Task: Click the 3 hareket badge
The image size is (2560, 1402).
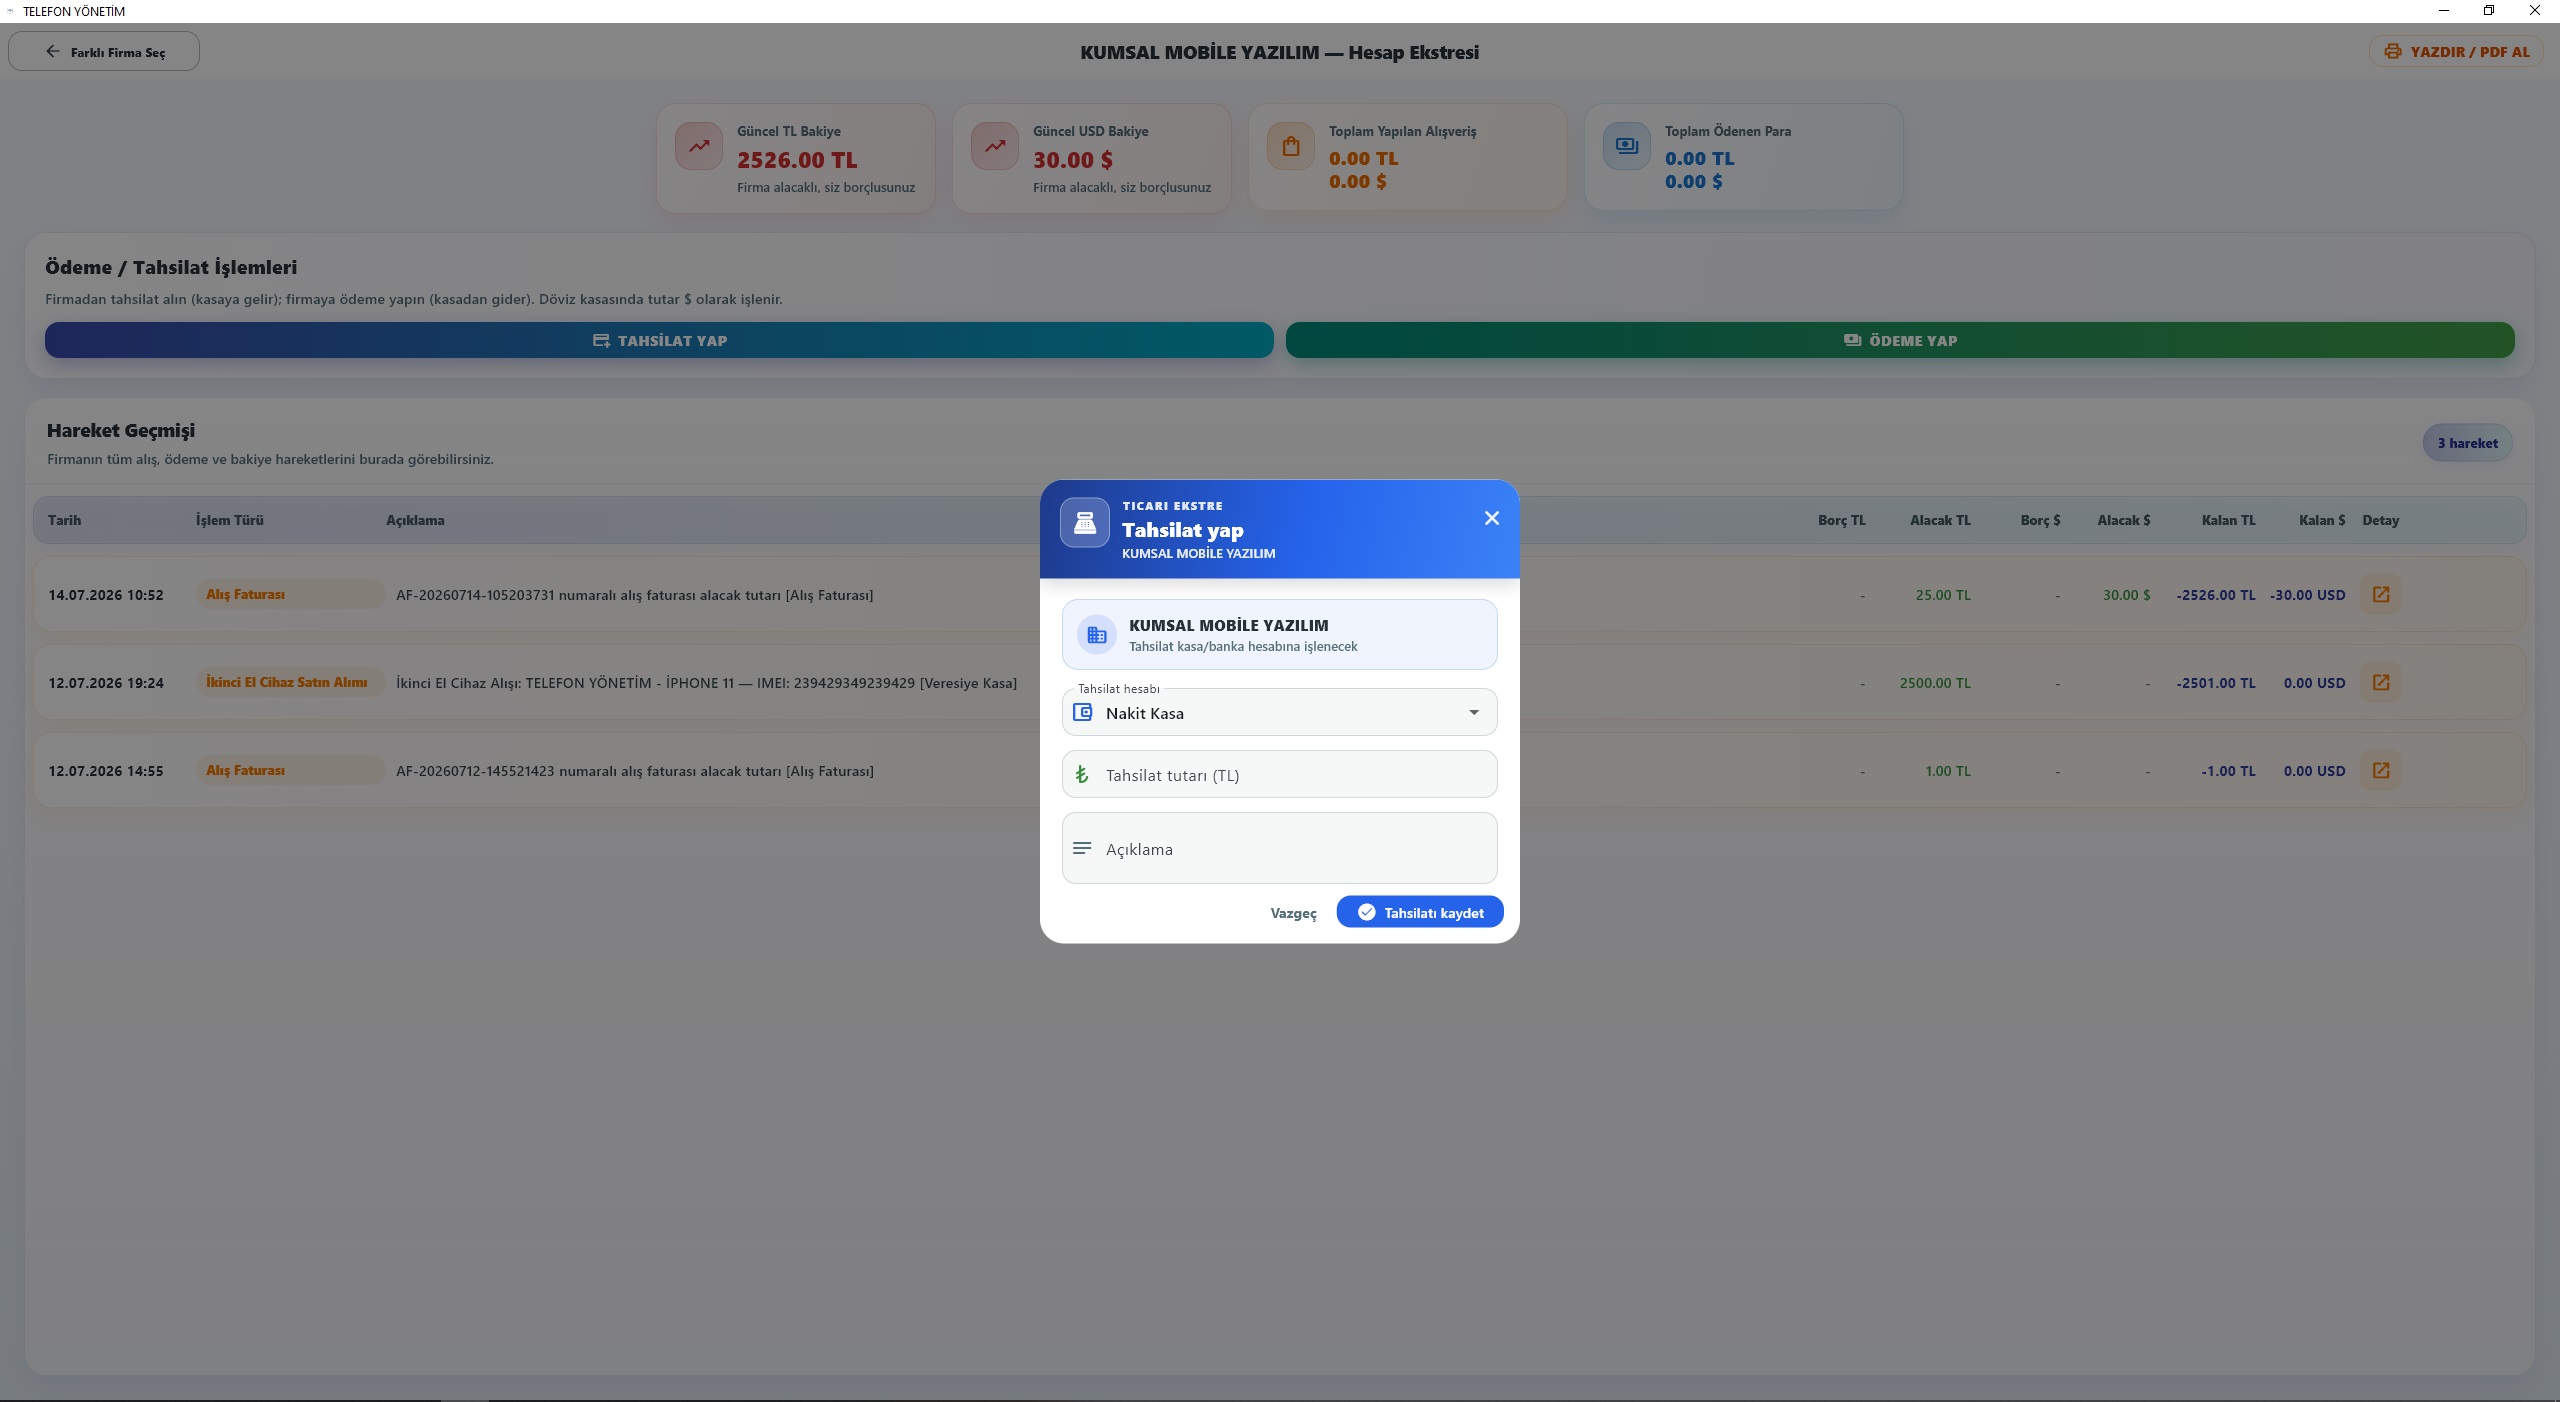Action: (2467, 443)
